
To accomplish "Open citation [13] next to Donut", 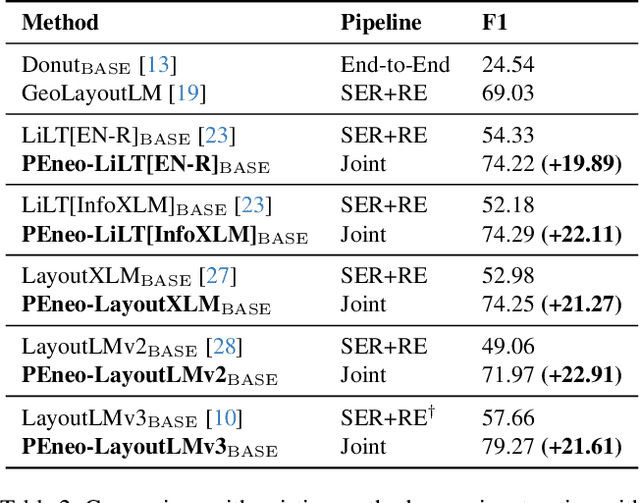I will click(158, 66).
